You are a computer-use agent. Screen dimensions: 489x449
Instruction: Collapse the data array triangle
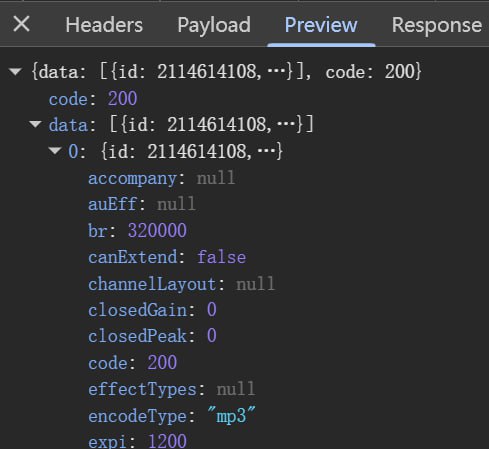(x=35, y=124)
